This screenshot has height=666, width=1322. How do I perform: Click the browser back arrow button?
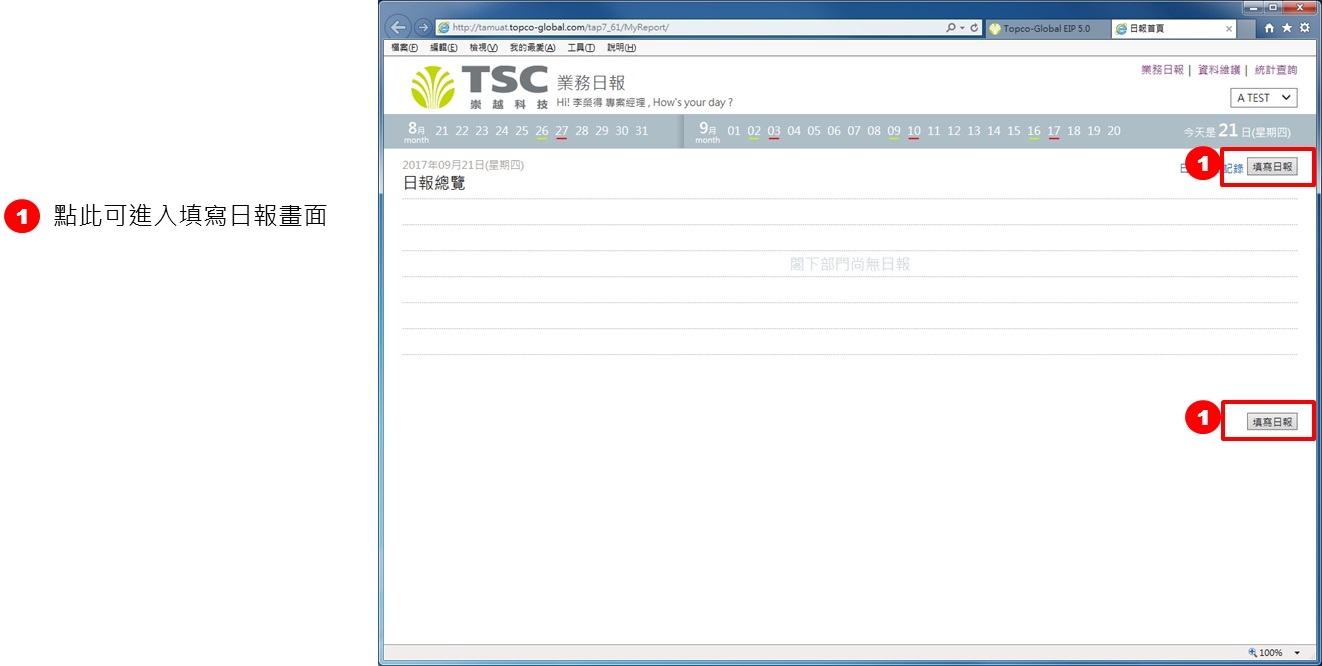pyautogui.click(x=398, y=28)
